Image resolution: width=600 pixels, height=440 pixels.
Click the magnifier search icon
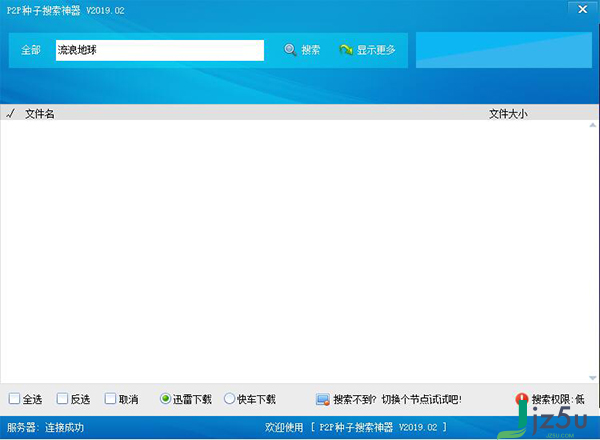pyautogui.click(x=290, y=50)
